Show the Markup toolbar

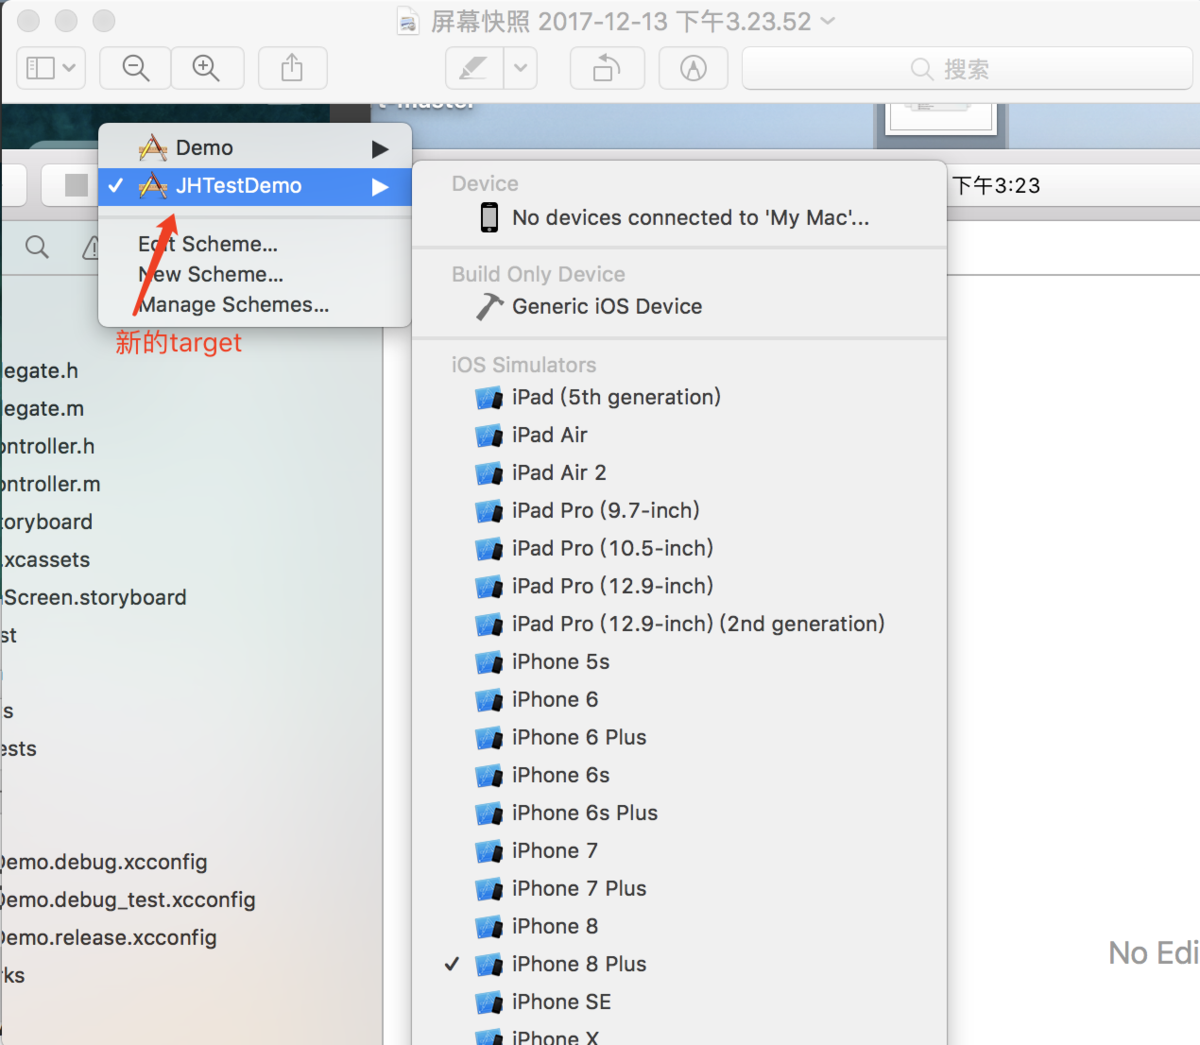[693, 68]
